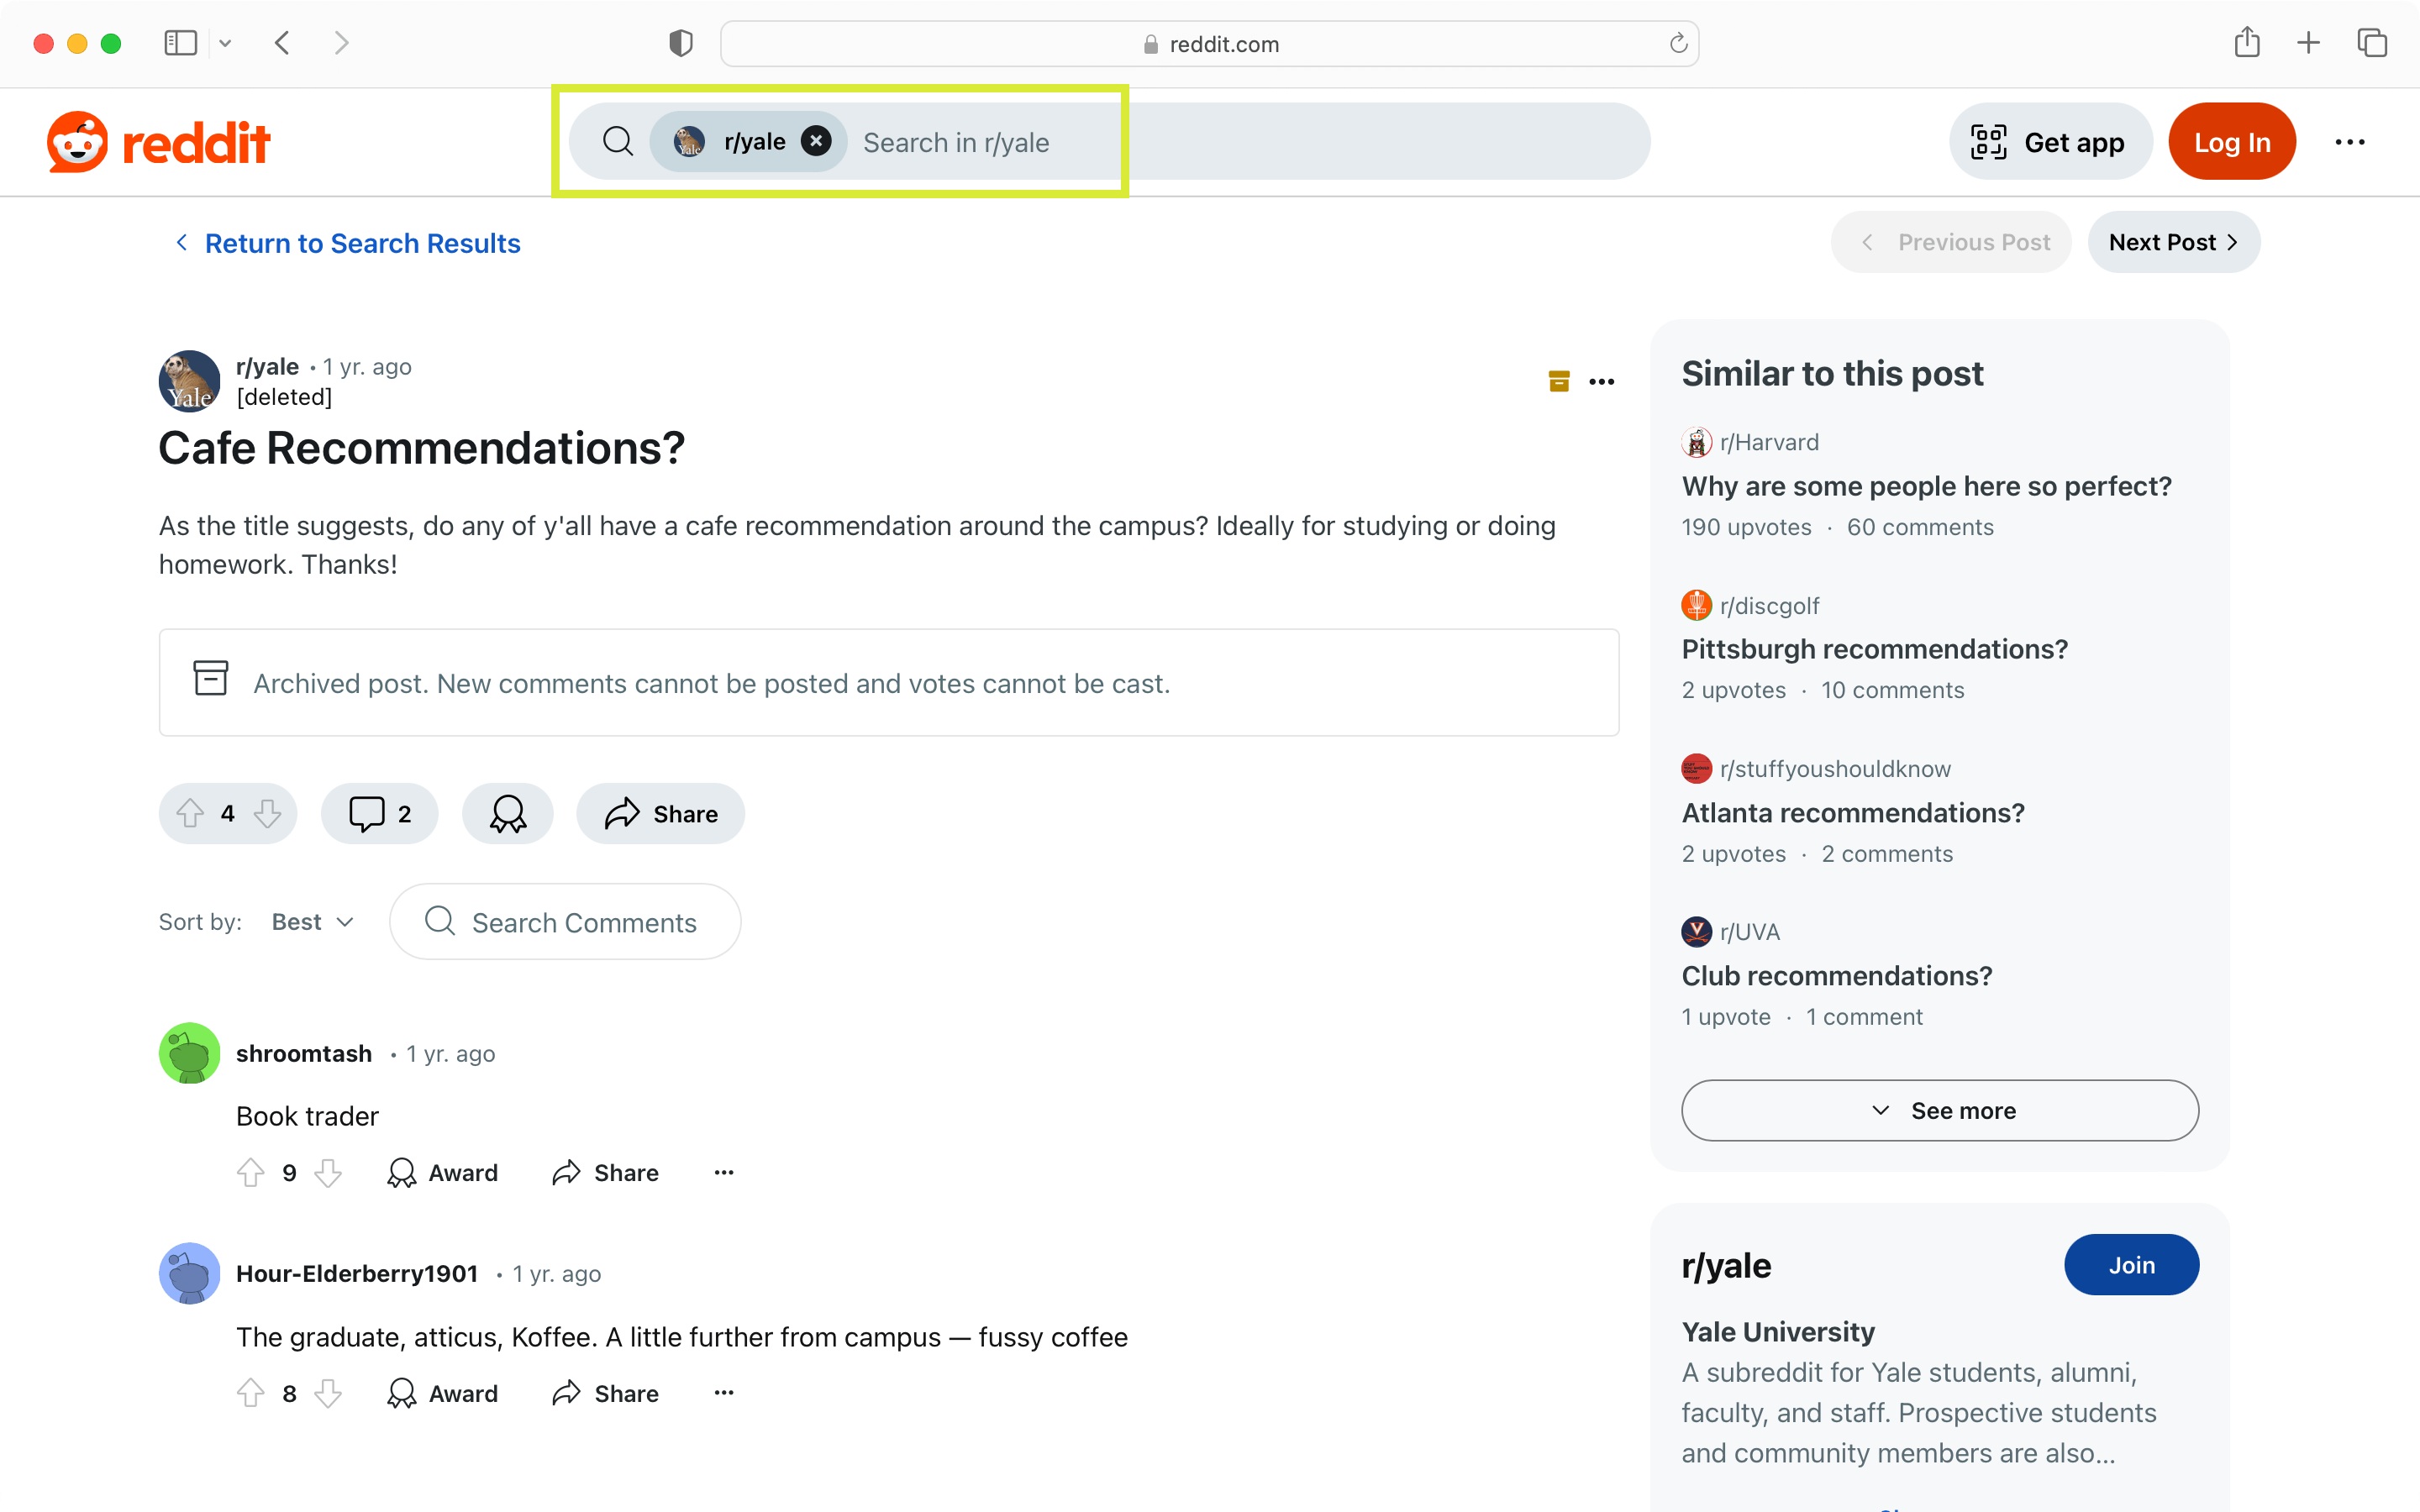Give an award to the post

(x=508, y=813)
